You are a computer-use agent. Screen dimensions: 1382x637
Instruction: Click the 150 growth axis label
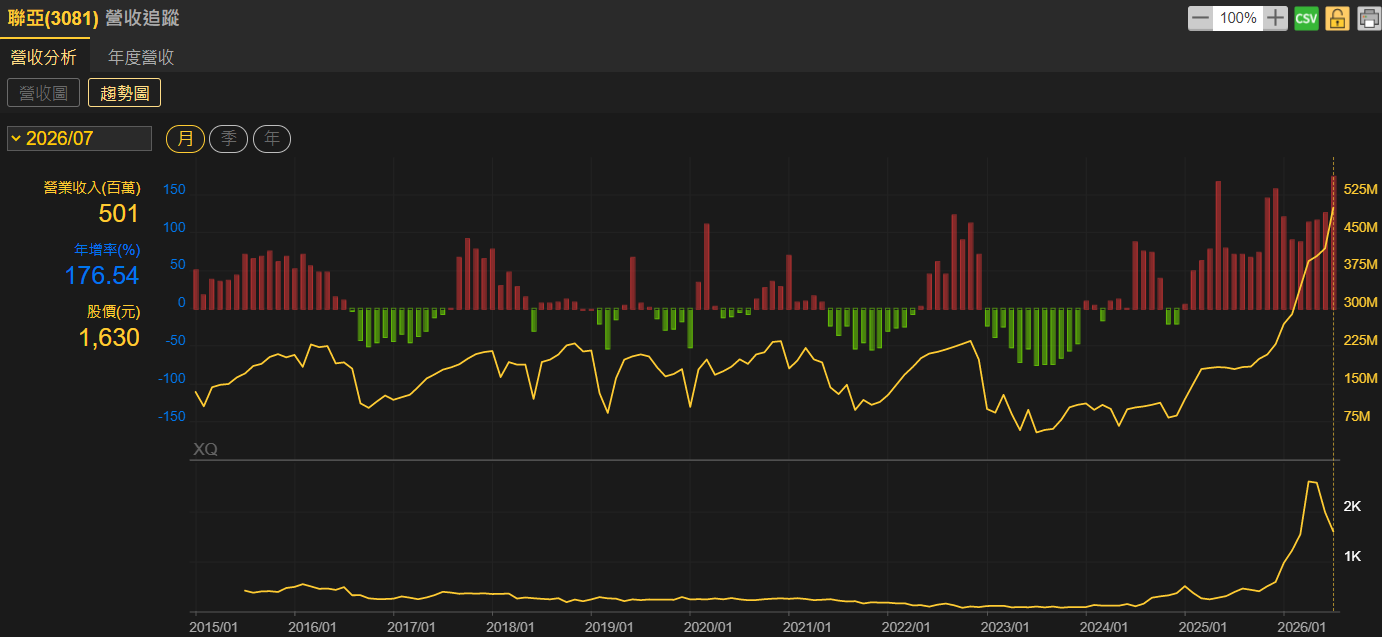(x=175, y=189)
